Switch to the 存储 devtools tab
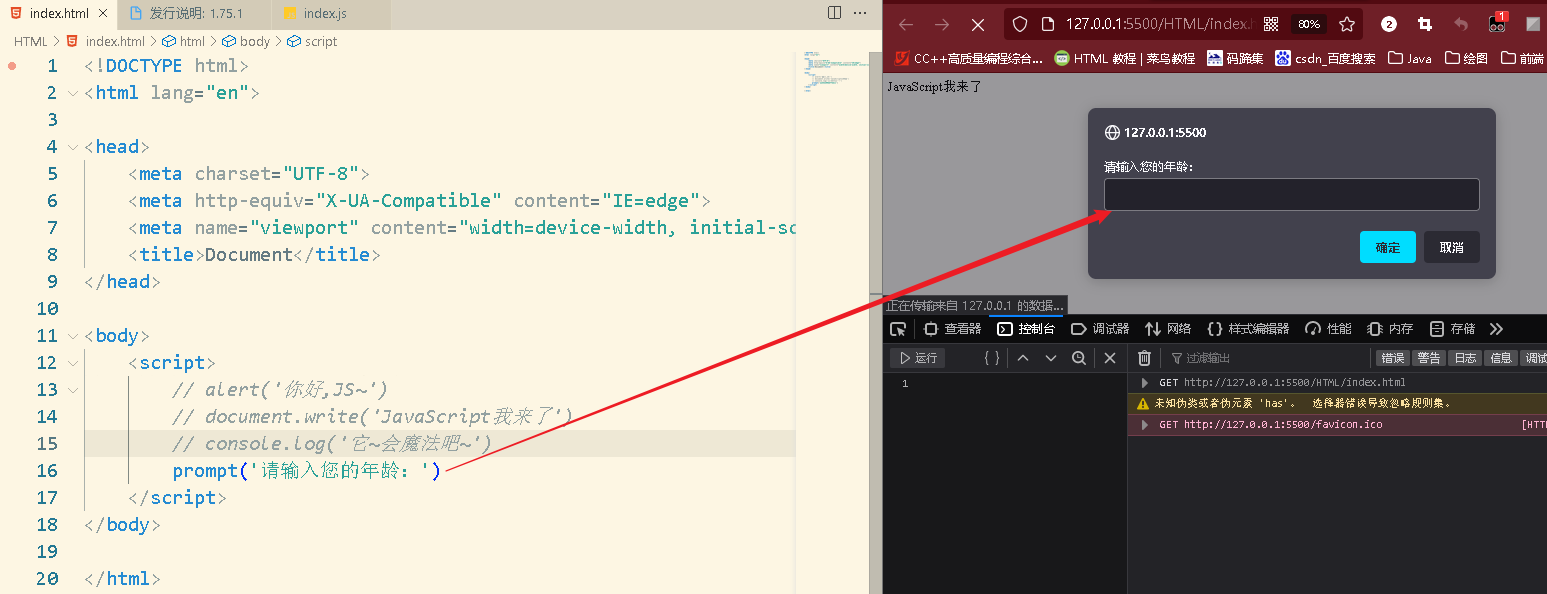The image size is (1547, 594). pos(1452,329)
